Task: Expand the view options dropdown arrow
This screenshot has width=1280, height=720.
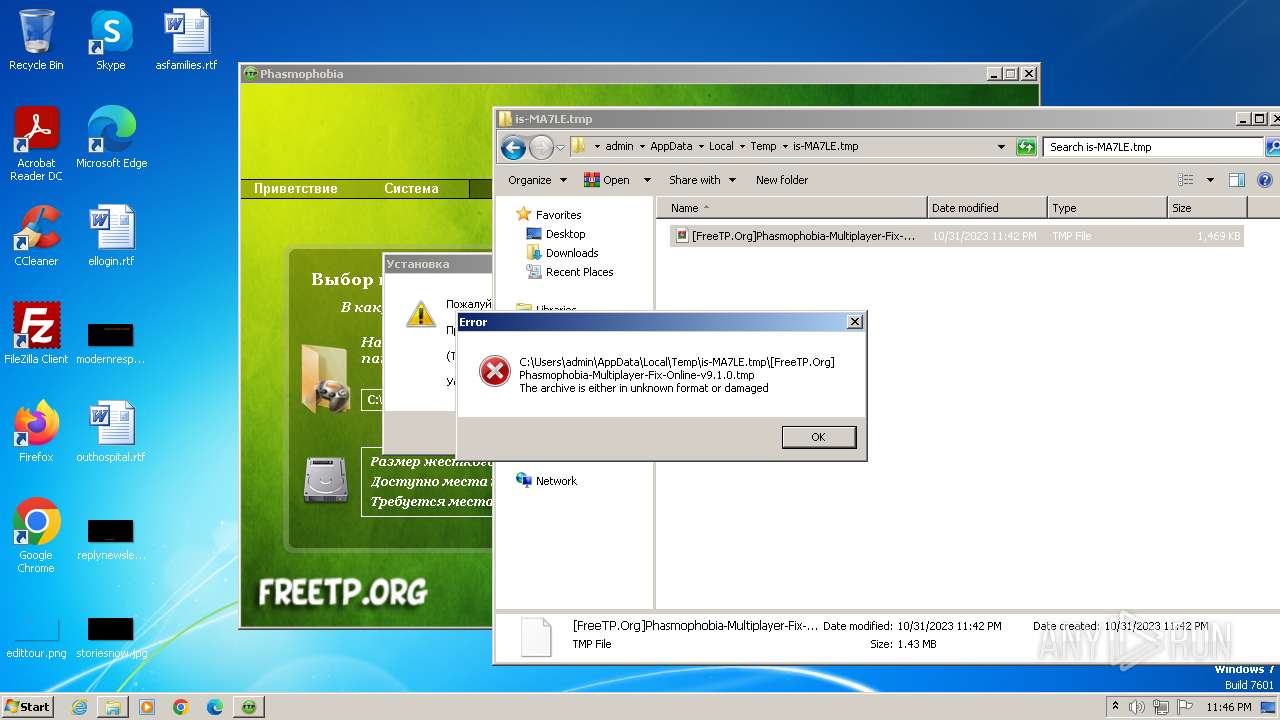Action: (x=1210, y=180)
